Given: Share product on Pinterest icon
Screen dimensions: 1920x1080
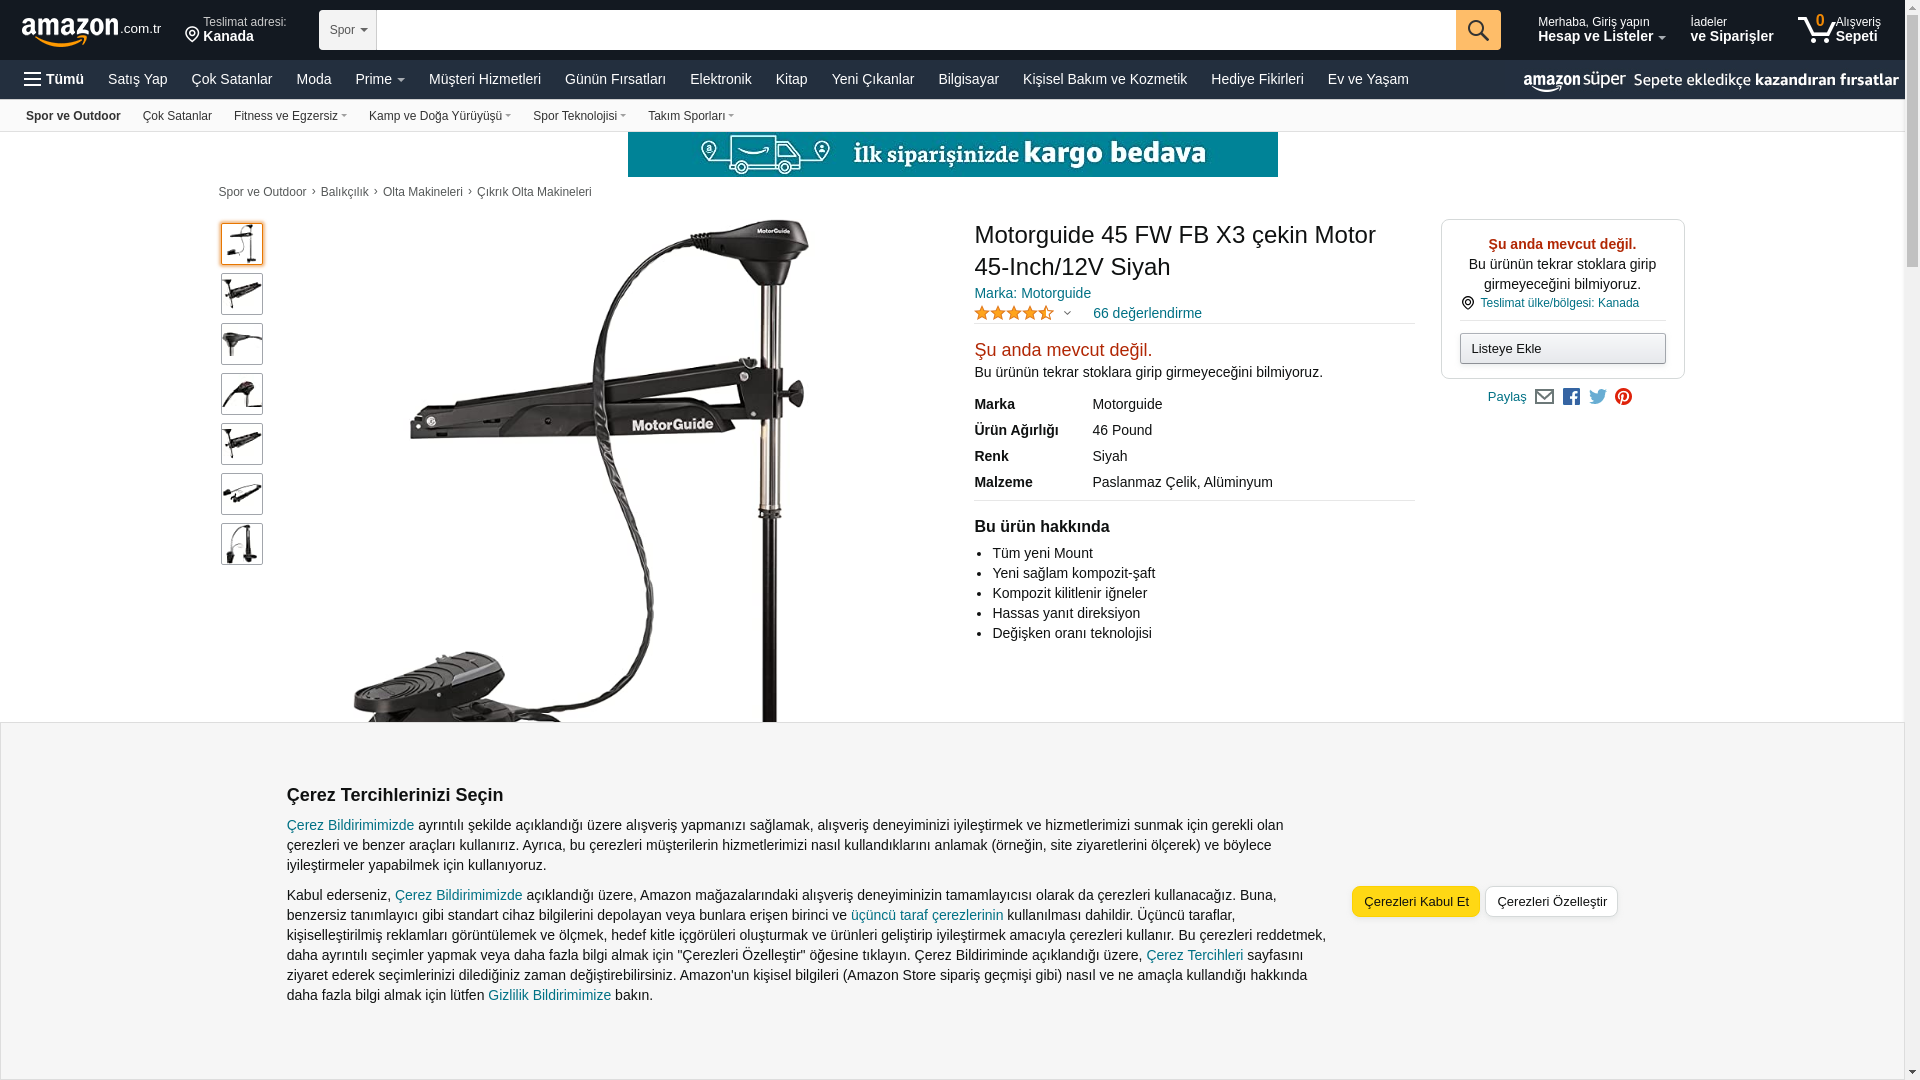Looking at the screenshot, I should (x=1624, y=397).
